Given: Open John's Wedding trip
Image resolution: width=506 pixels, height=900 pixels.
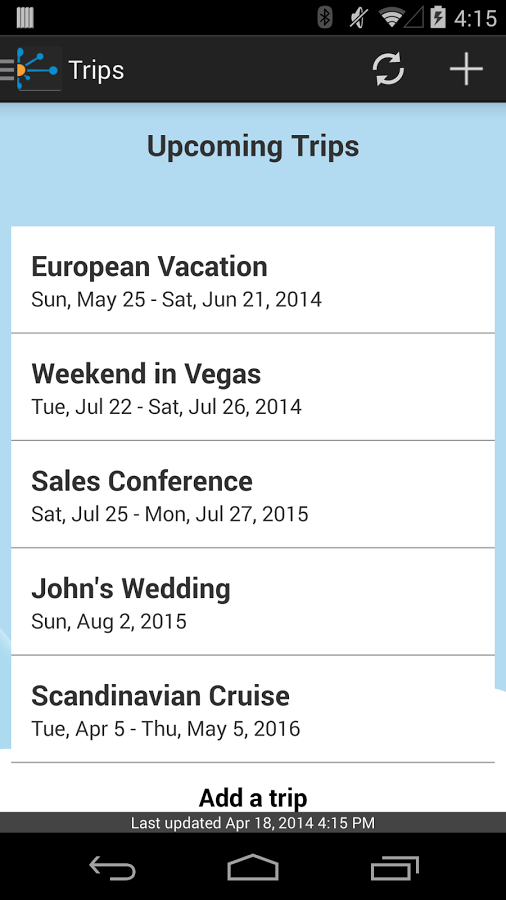Looking at the screenshot, I should (x=253, y=602).
